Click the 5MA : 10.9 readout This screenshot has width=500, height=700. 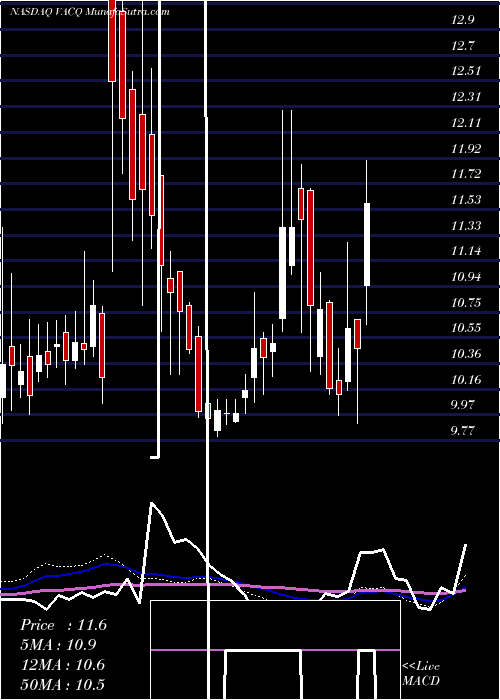58,645
